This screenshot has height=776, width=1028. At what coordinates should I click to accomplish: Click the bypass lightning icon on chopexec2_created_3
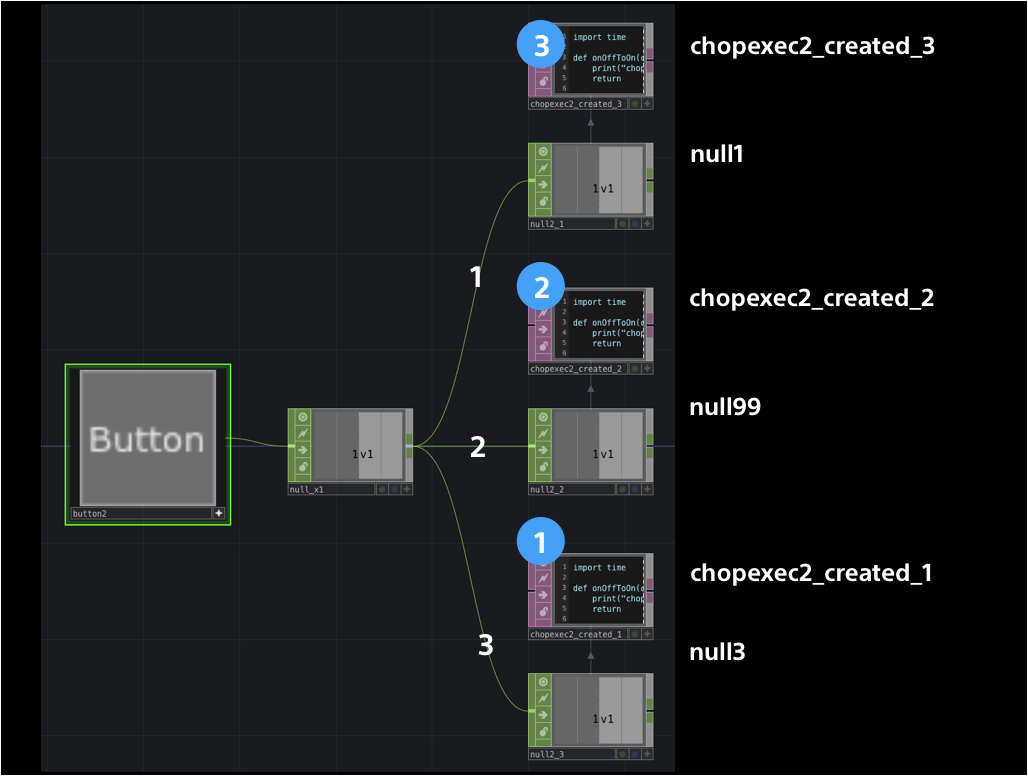coord(543,47)
